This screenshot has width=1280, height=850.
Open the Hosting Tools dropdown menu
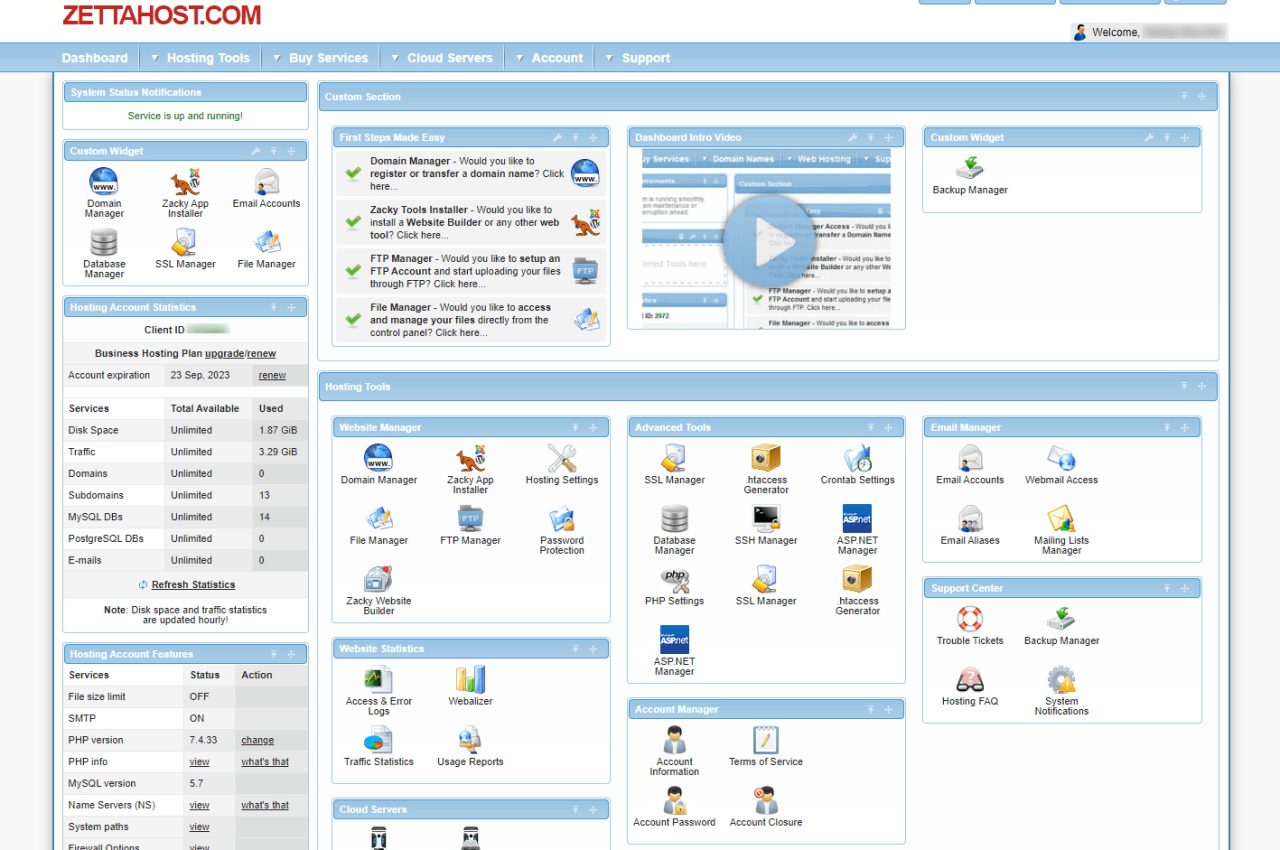[208, 58]
